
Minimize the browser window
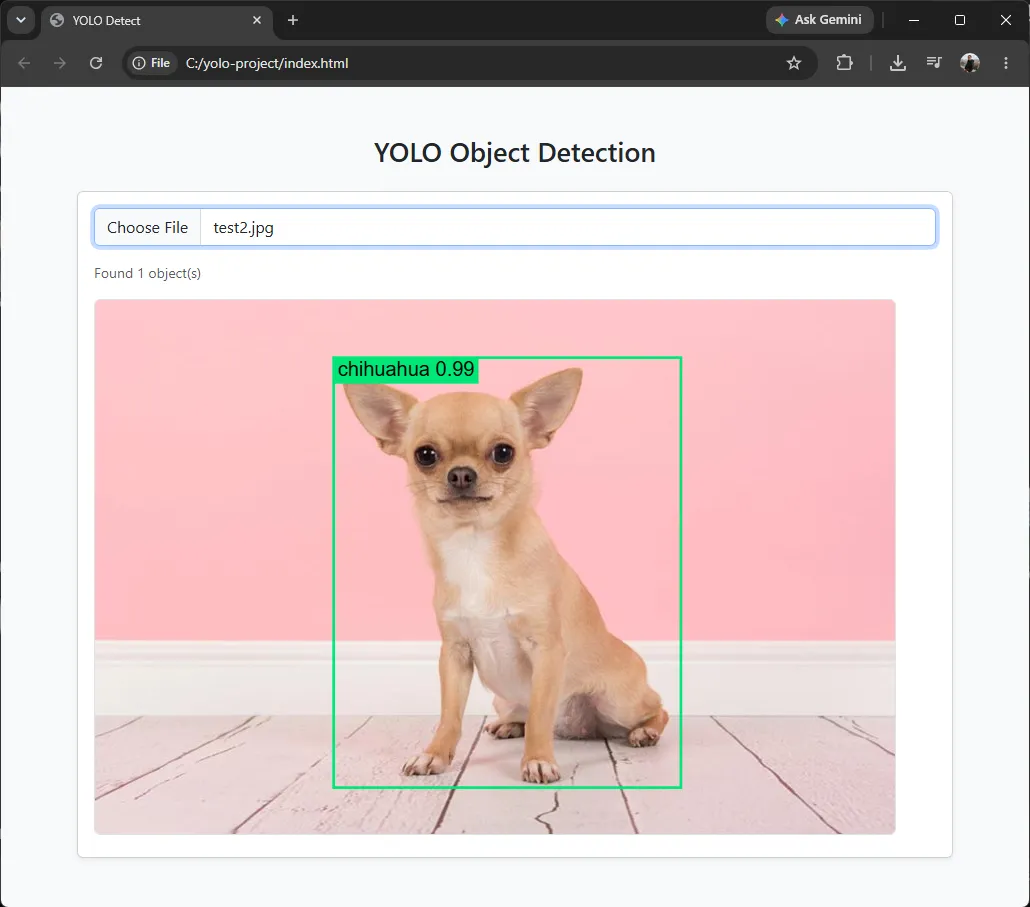(914, 20)
